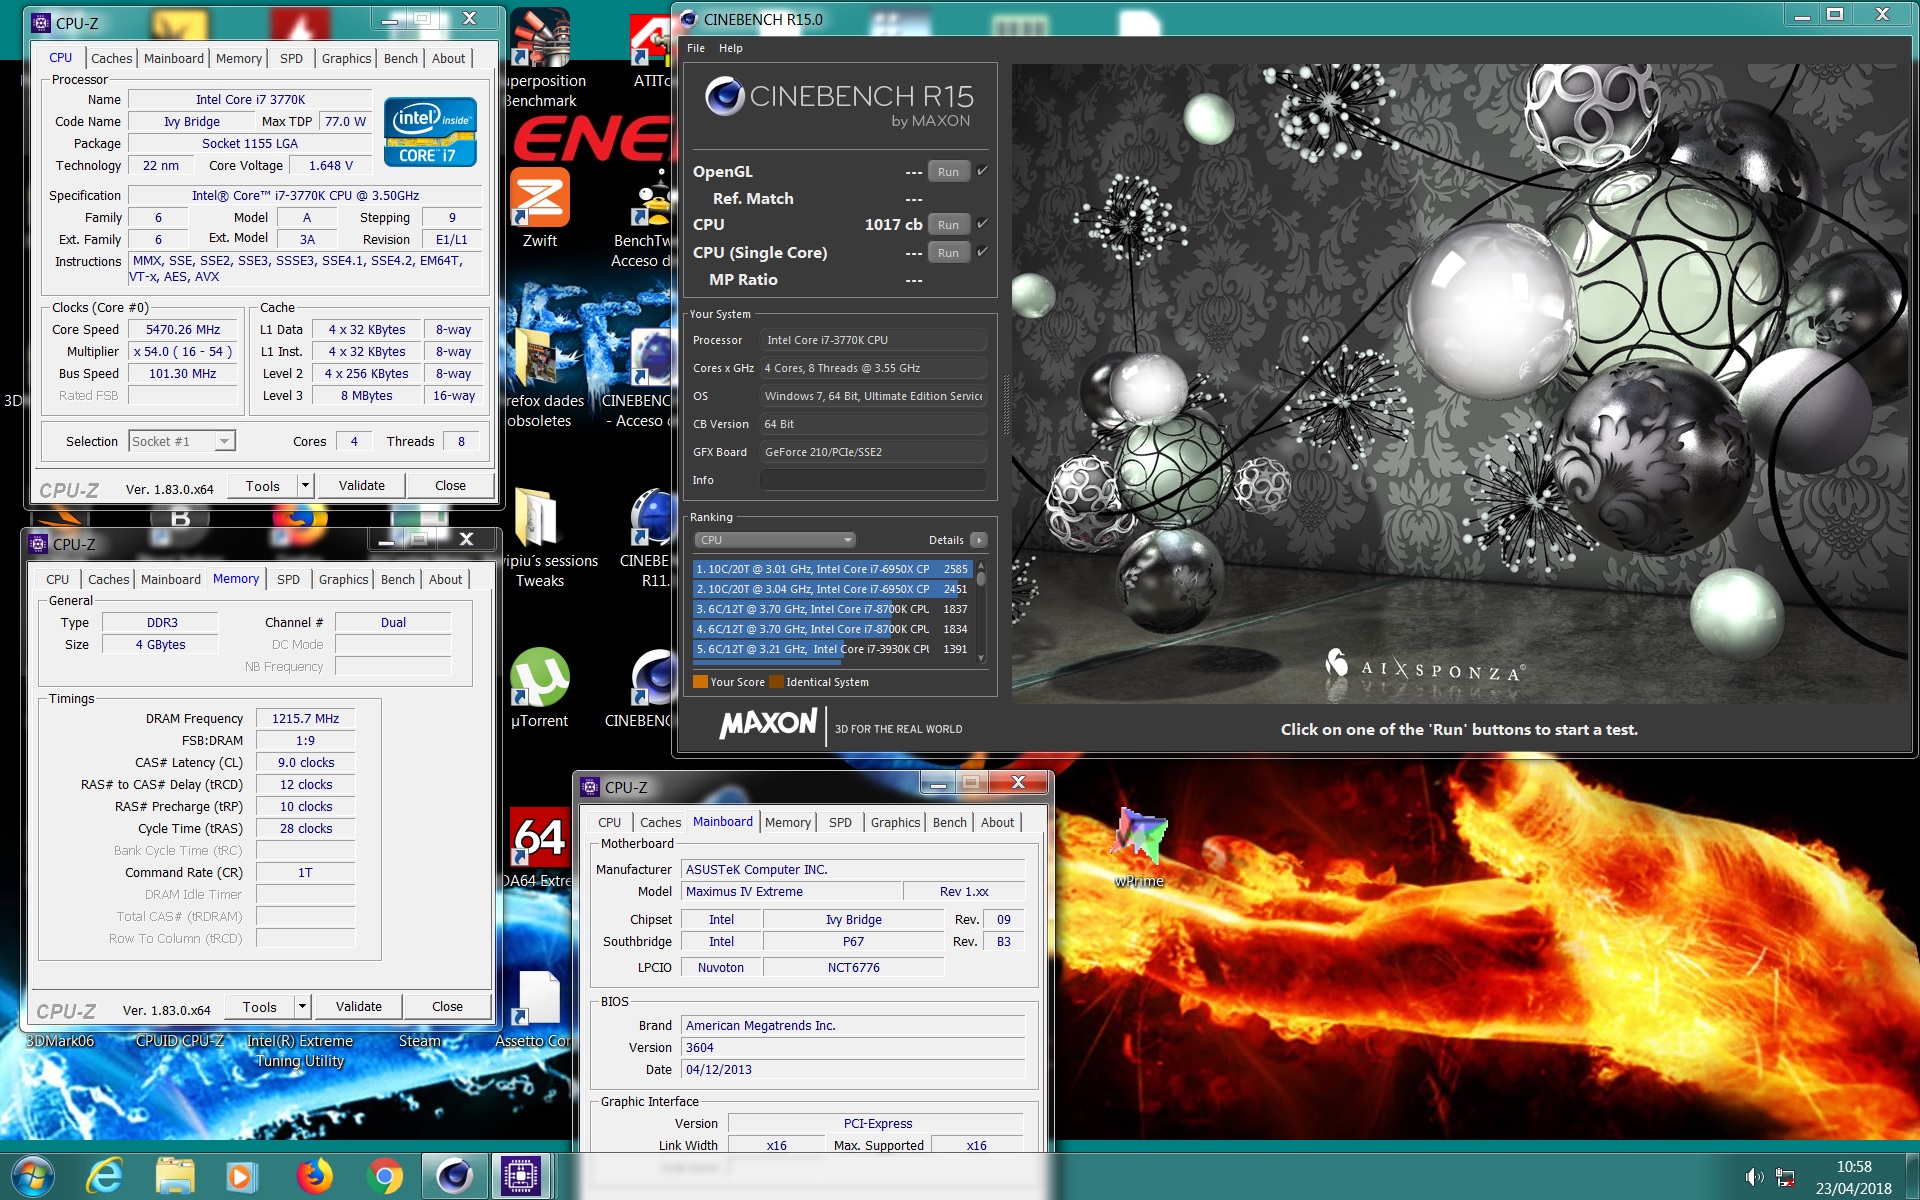The height and width of the screenshot is (1200, 1920).
Task: Open the Socket #1 selection dropdown
Action: point(182,441)
